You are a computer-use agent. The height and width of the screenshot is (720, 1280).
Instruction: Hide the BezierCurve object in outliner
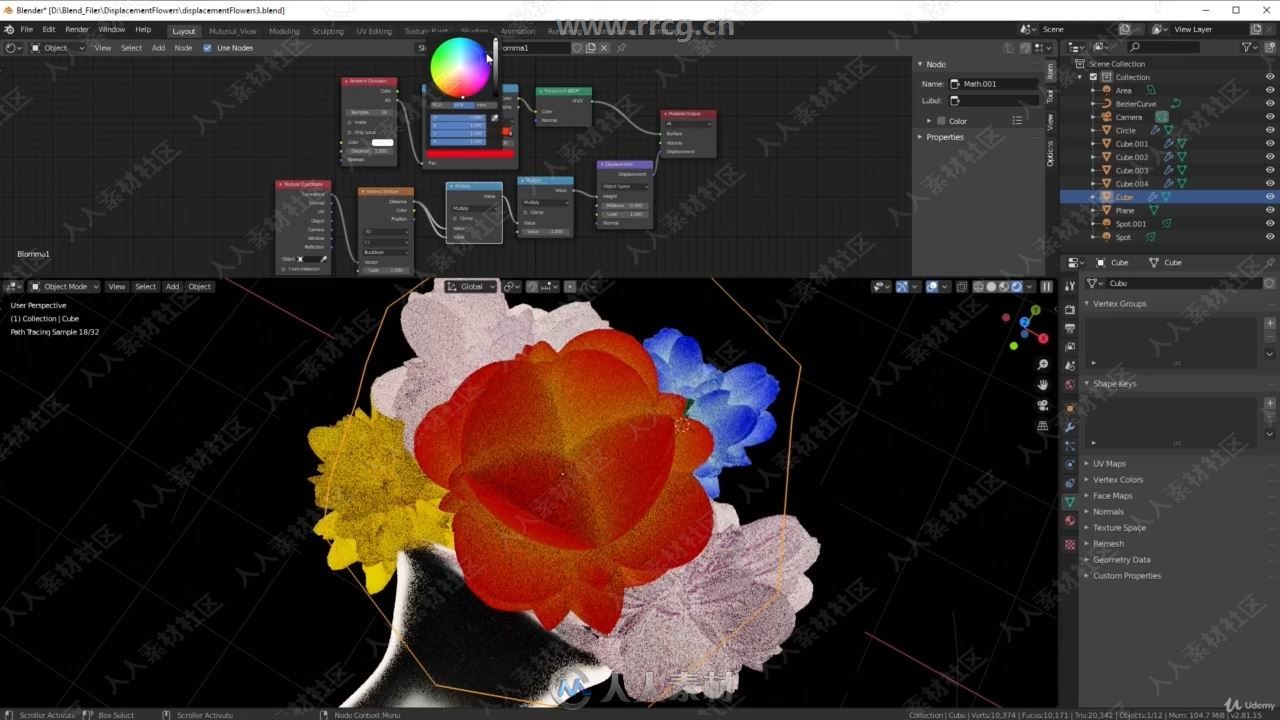pos(1270,104)
